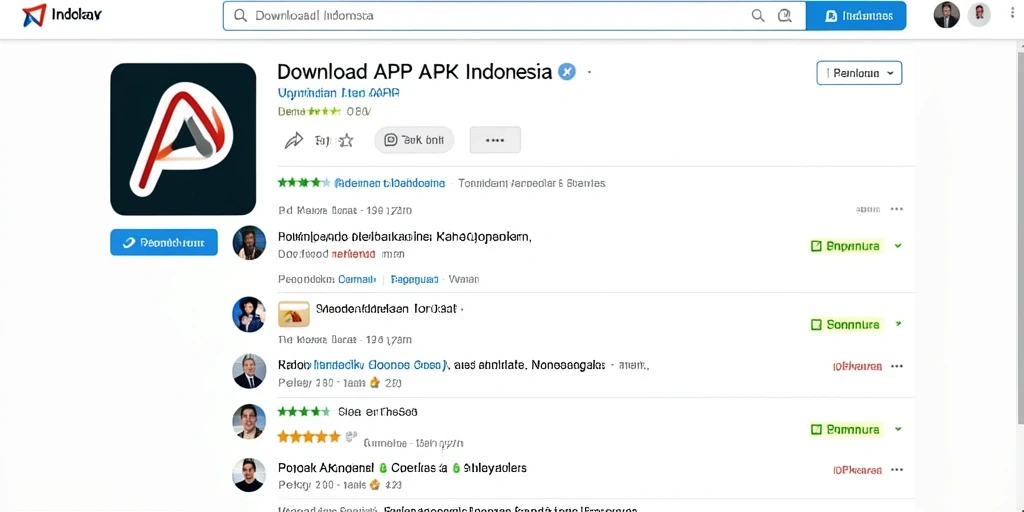This screenshot has height=512, width=1024.
Task: Click the orange five-star rating under 'Slea enTheSes'
Action: coord(310,436)
